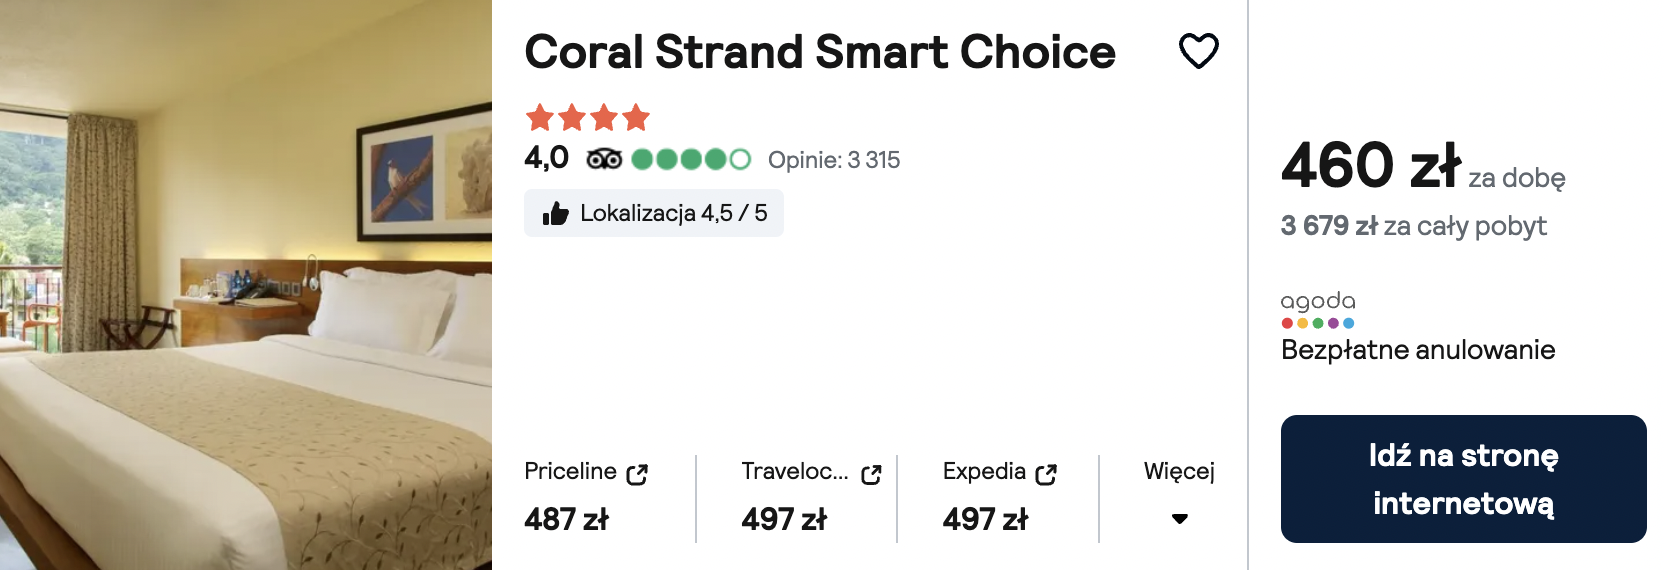The width and height of the screenshot is (1664, 570).
Task: Open the hotel room photo thumbnail
Action: [x=246, y=285]
